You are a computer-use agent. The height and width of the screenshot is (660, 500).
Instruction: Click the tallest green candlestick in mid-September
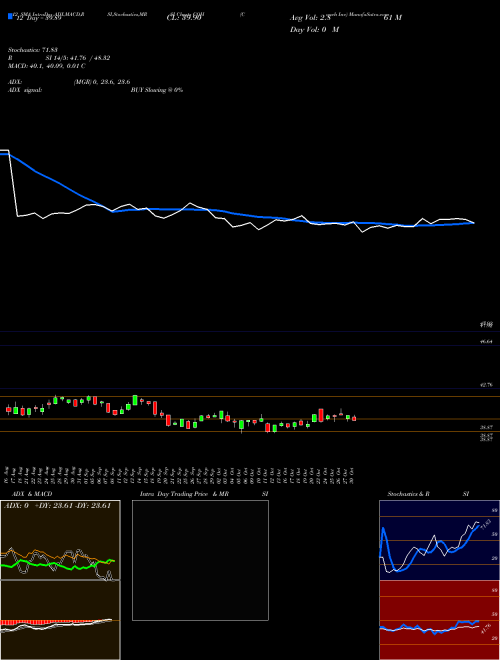[x=135, y=400]
